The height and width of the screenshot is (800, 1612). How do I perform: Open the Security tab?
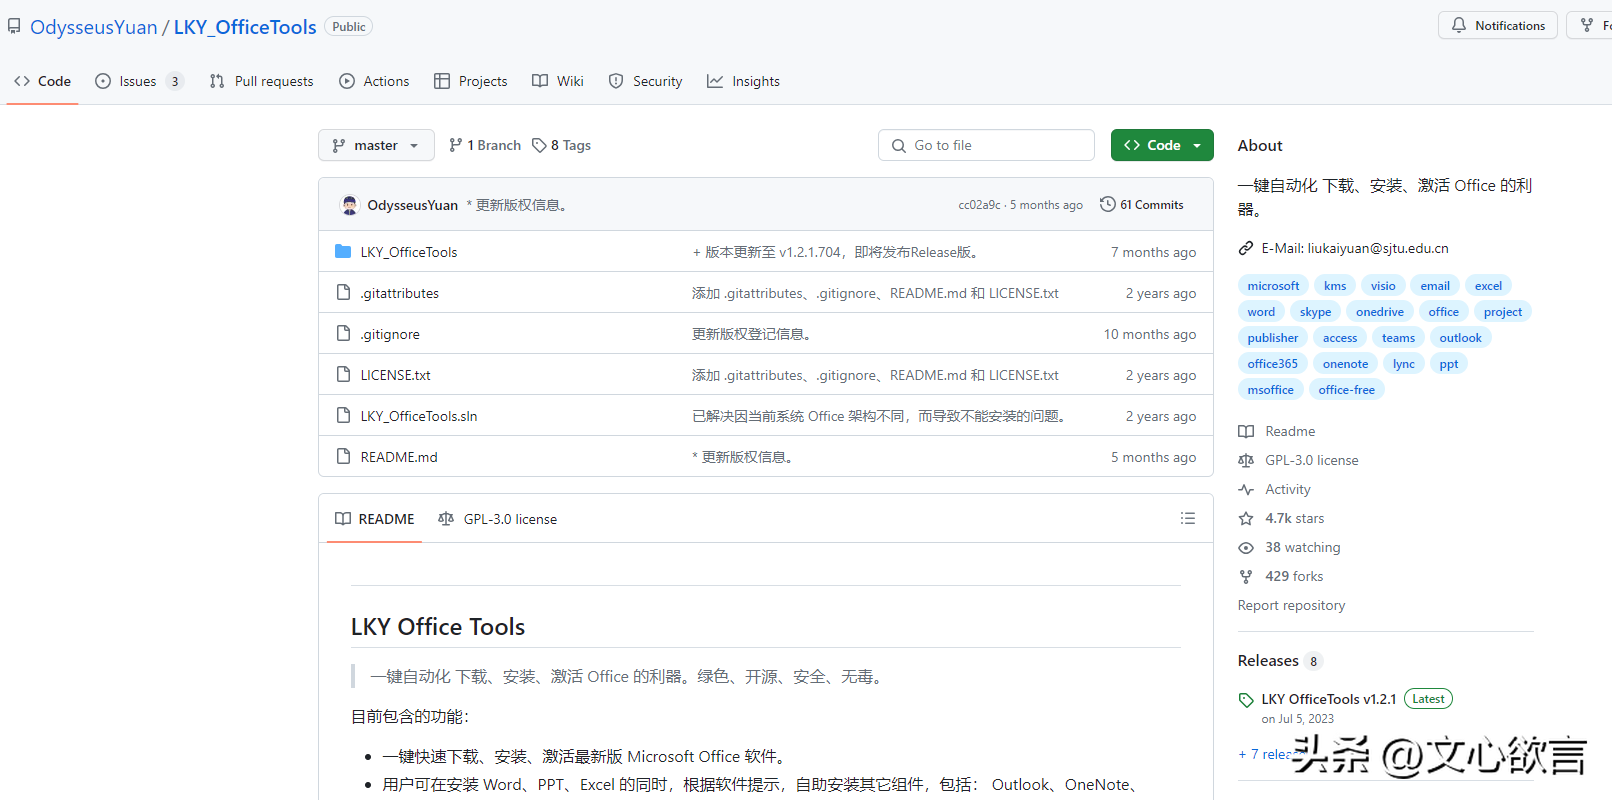645,81
